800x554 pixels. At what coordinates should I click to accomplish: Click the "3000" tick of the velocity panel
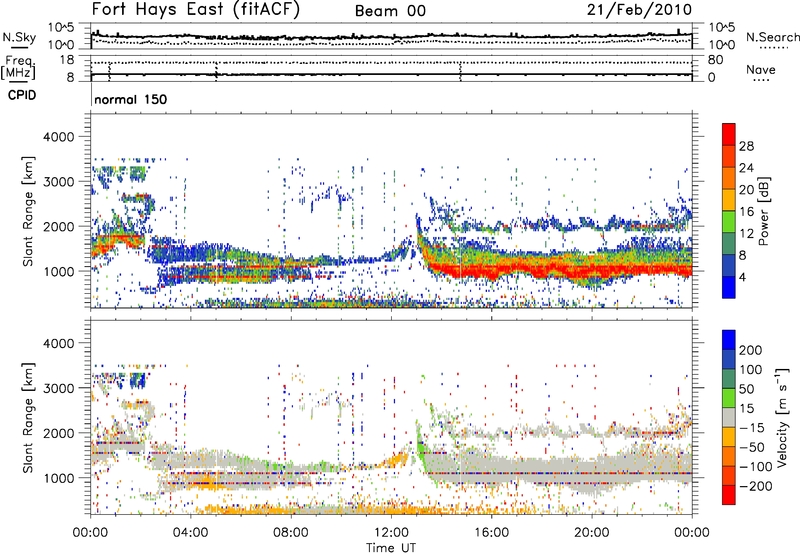pyautogui.click(x=59, y=388)
